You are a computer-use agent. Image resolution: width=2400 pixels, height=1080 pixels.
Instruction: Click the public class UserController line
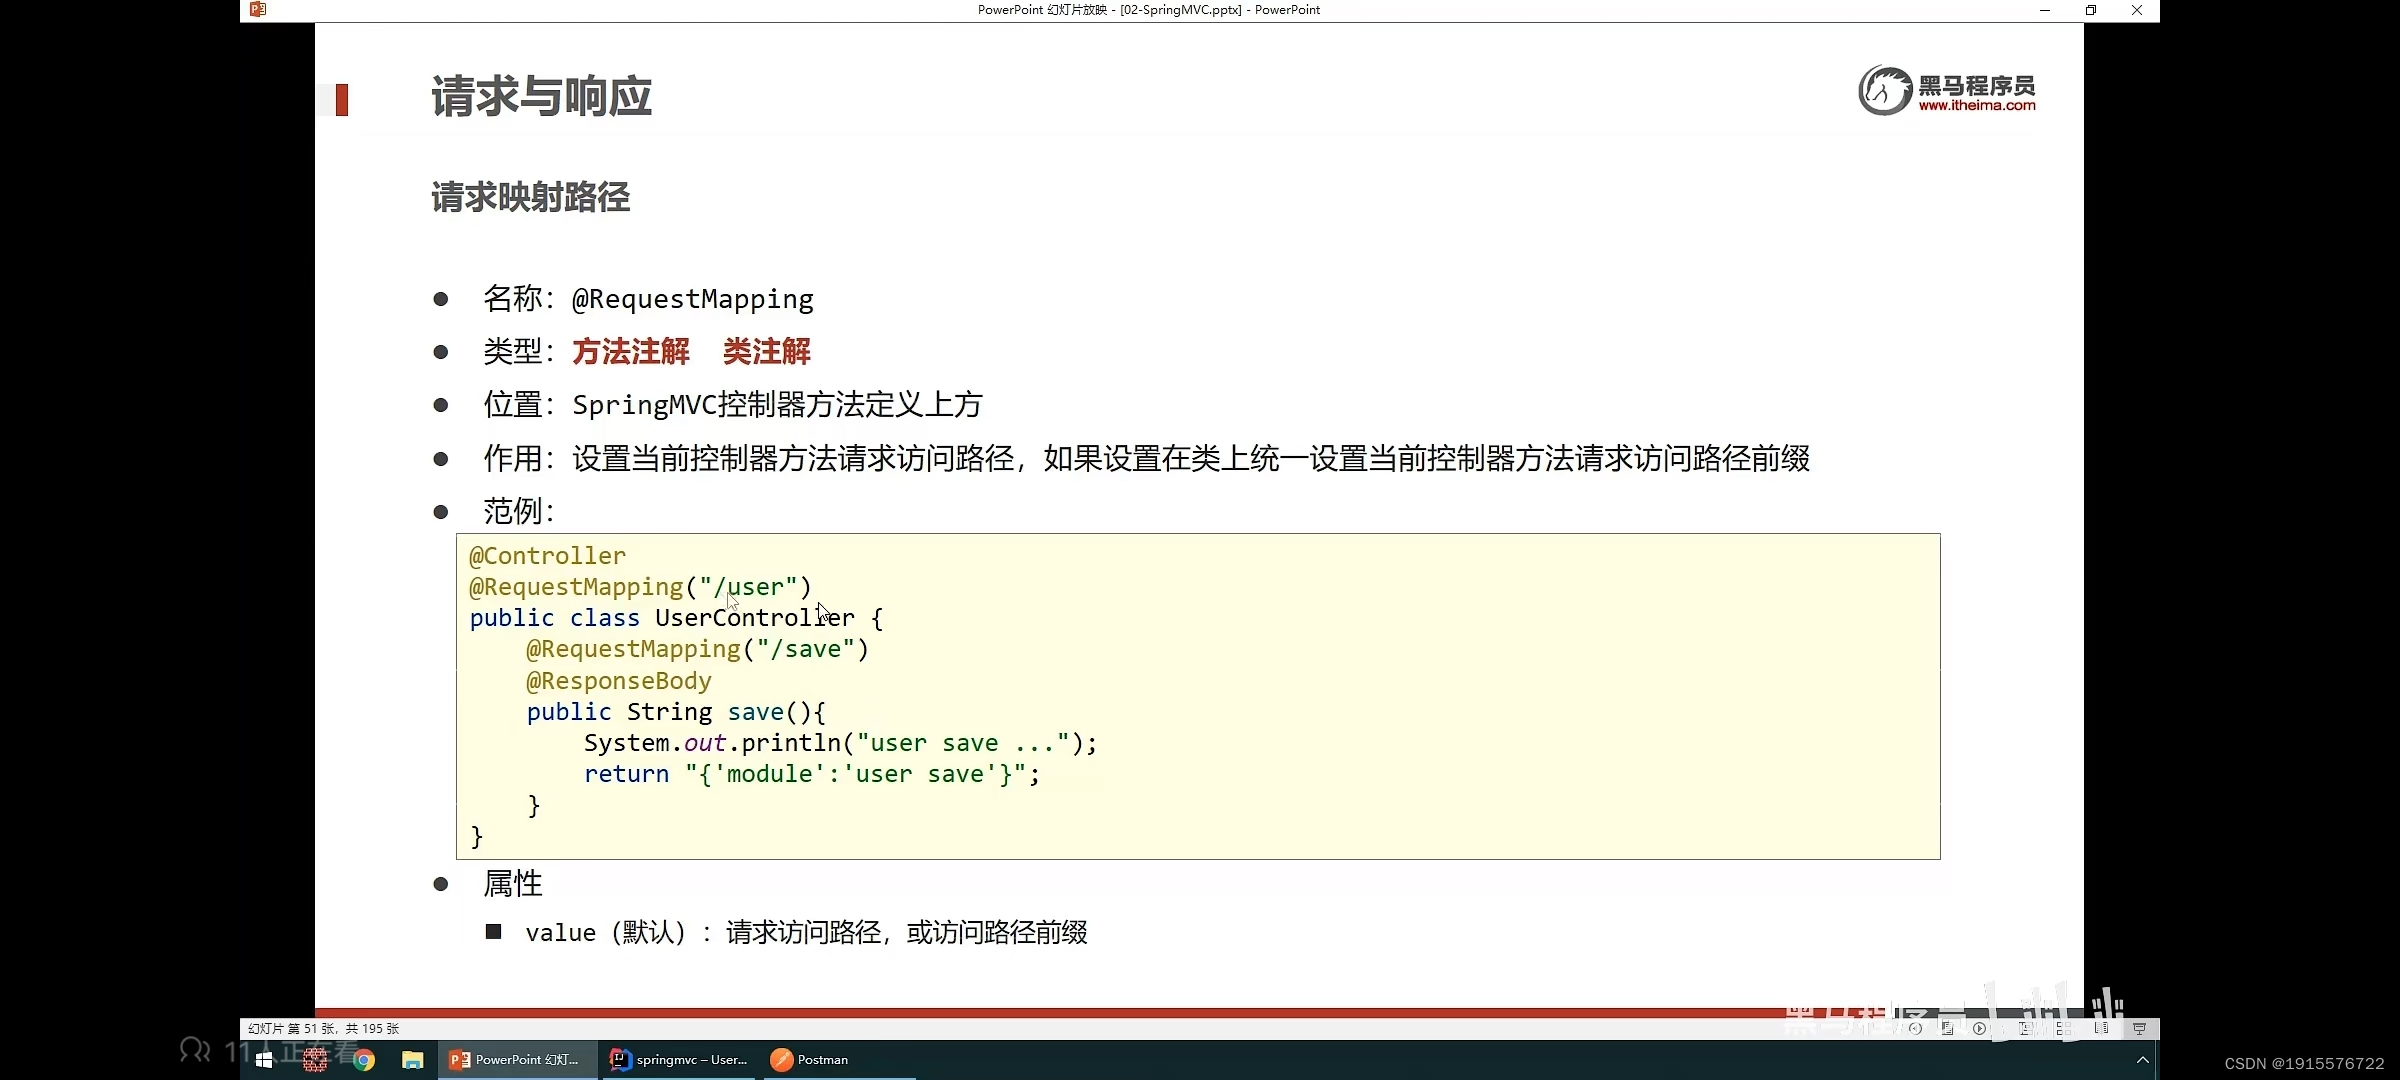676,618
